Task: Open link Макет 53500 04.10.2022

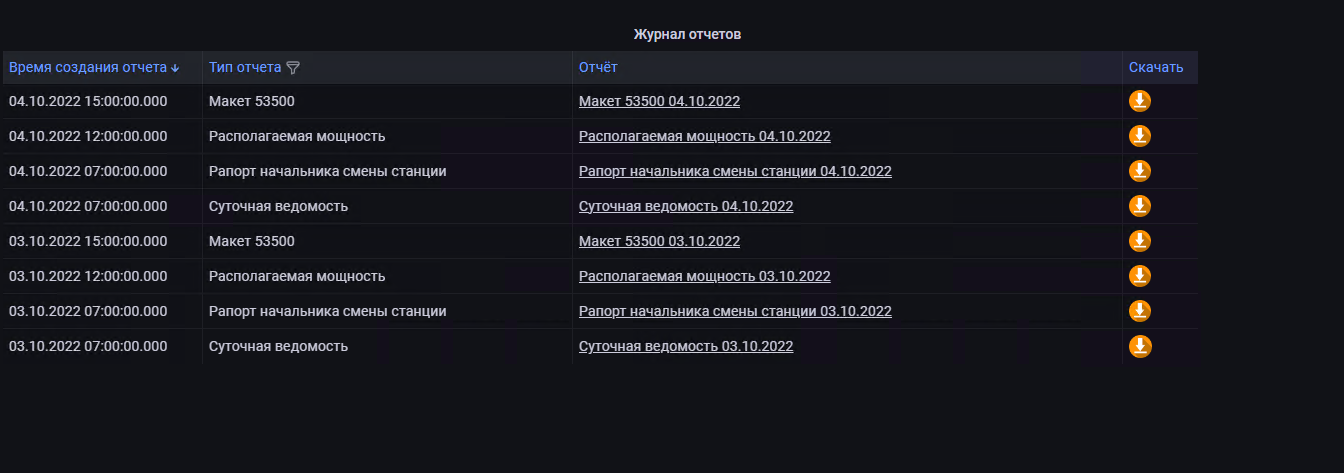Action: (659, 101)
